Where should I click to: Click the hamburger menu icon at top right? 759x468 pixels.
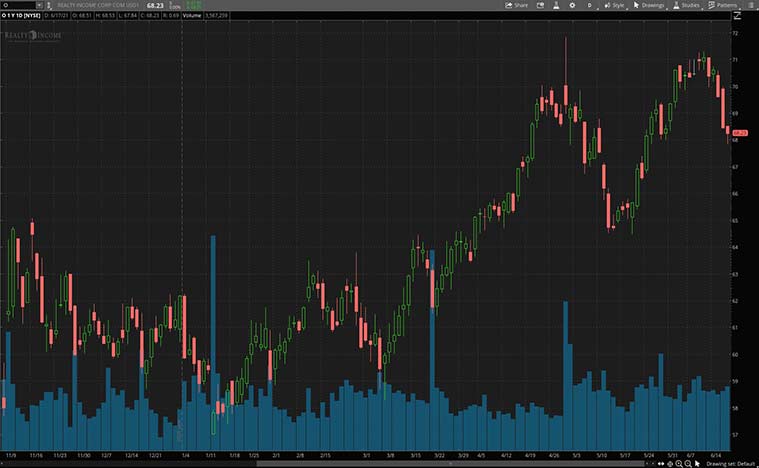[x=751, y=5]
